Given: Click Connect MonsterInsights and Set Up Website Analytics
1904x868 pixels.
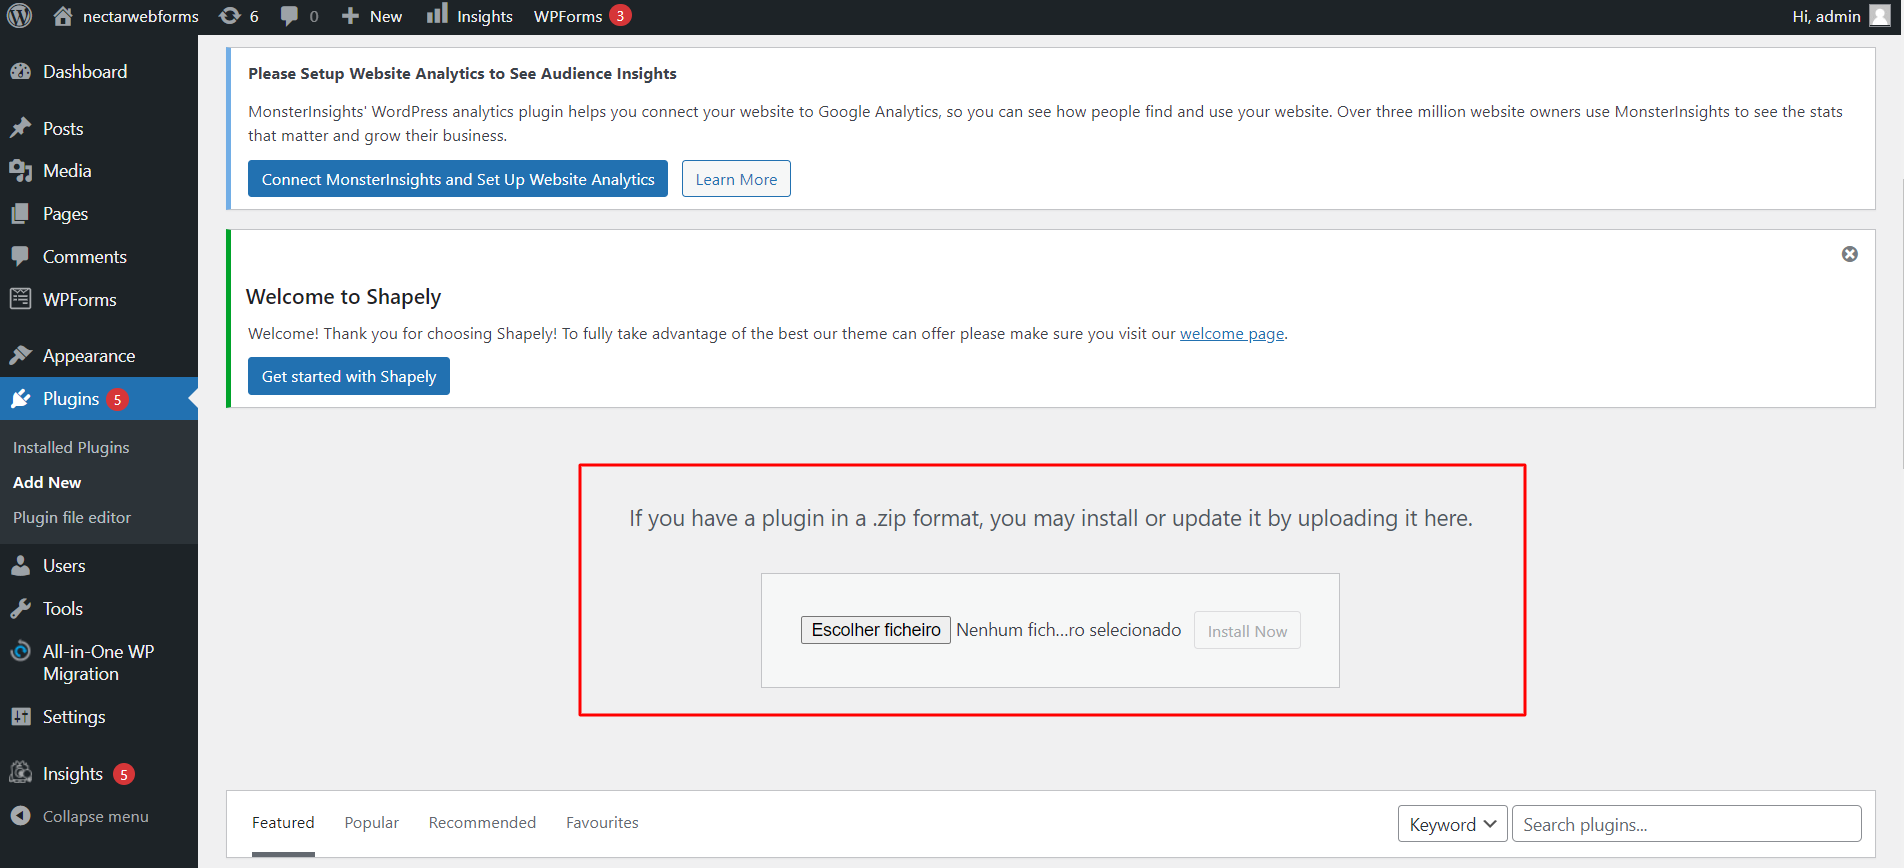Looking at the screenshot, I should pos(458,179).
